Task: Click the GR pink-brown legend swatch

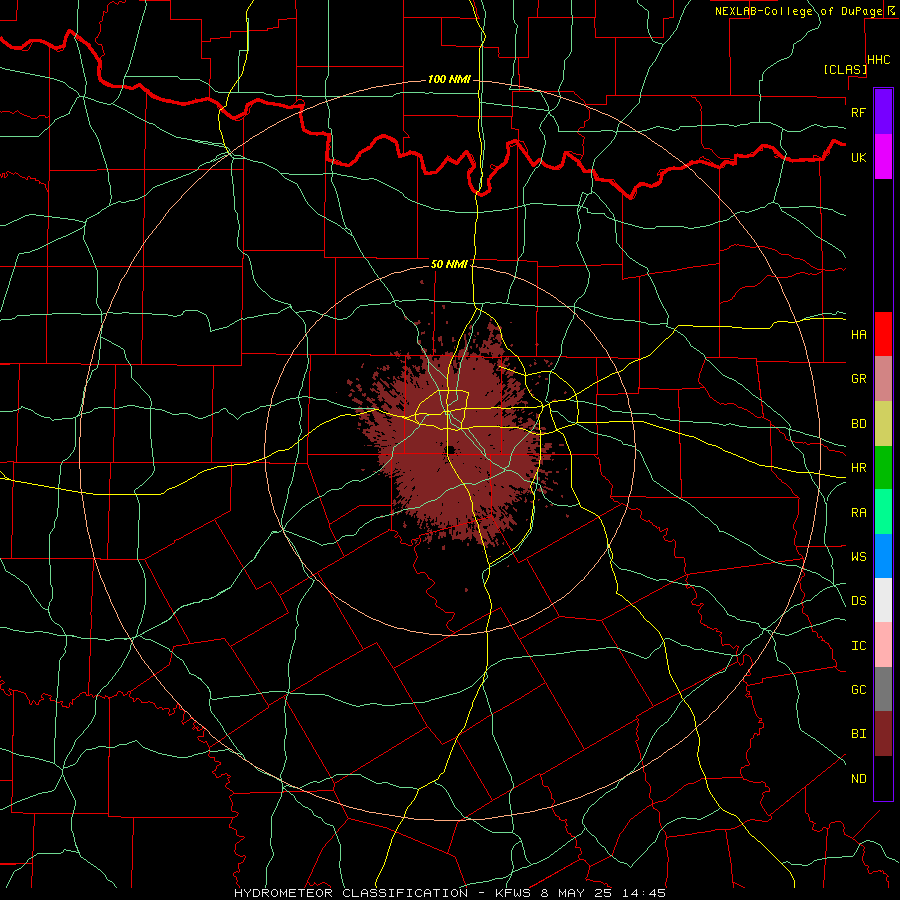Action: 883,379
